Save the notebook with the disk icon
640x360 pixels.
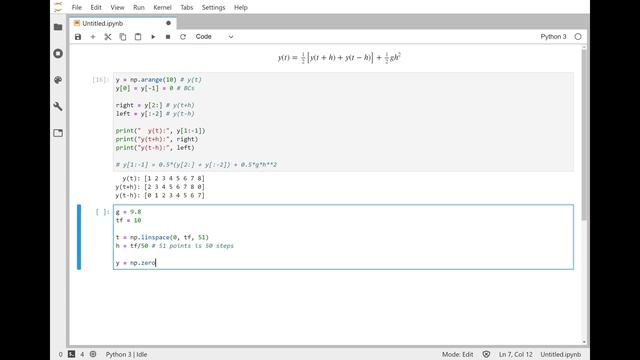78,37
